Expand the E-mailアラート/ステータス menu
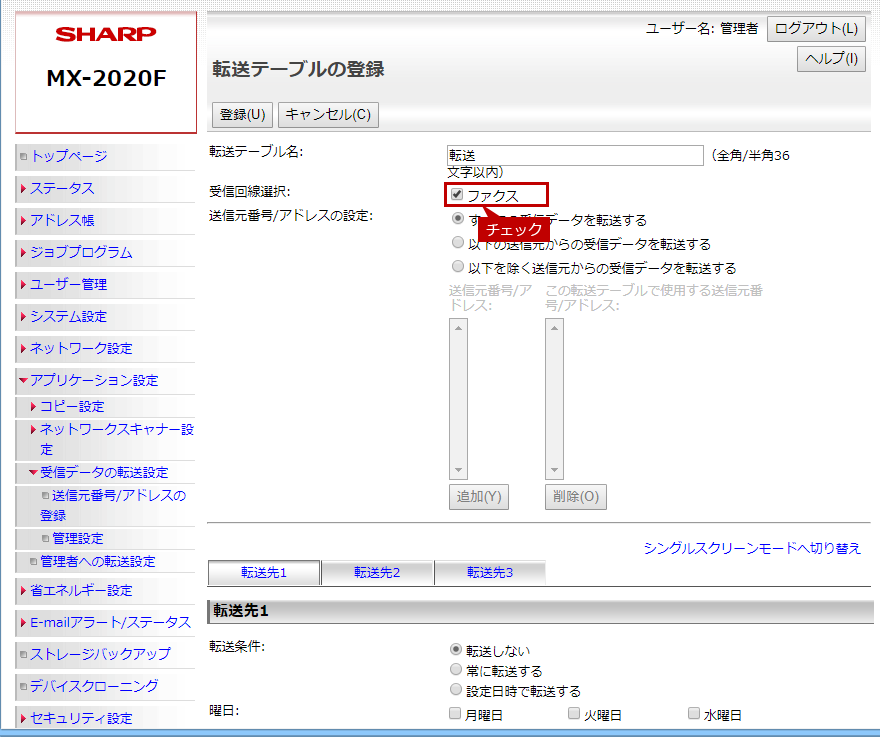This screenshot has height=737, width=880. tap(111, 622)
